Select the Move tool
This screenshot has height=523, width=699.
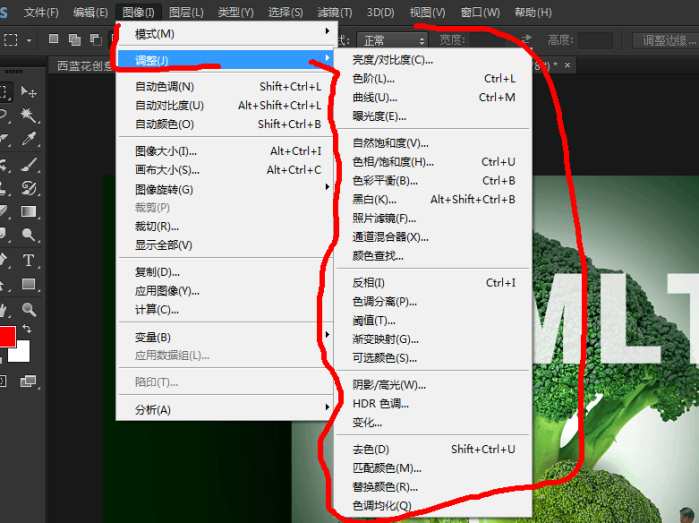coord(29,92)
